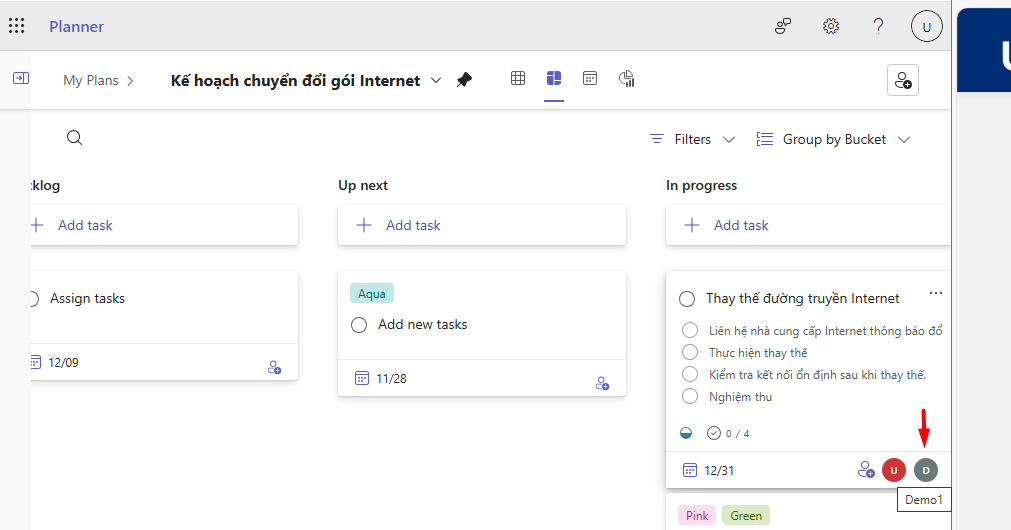Pin the plan with the pushpin icon

(464, 80)
